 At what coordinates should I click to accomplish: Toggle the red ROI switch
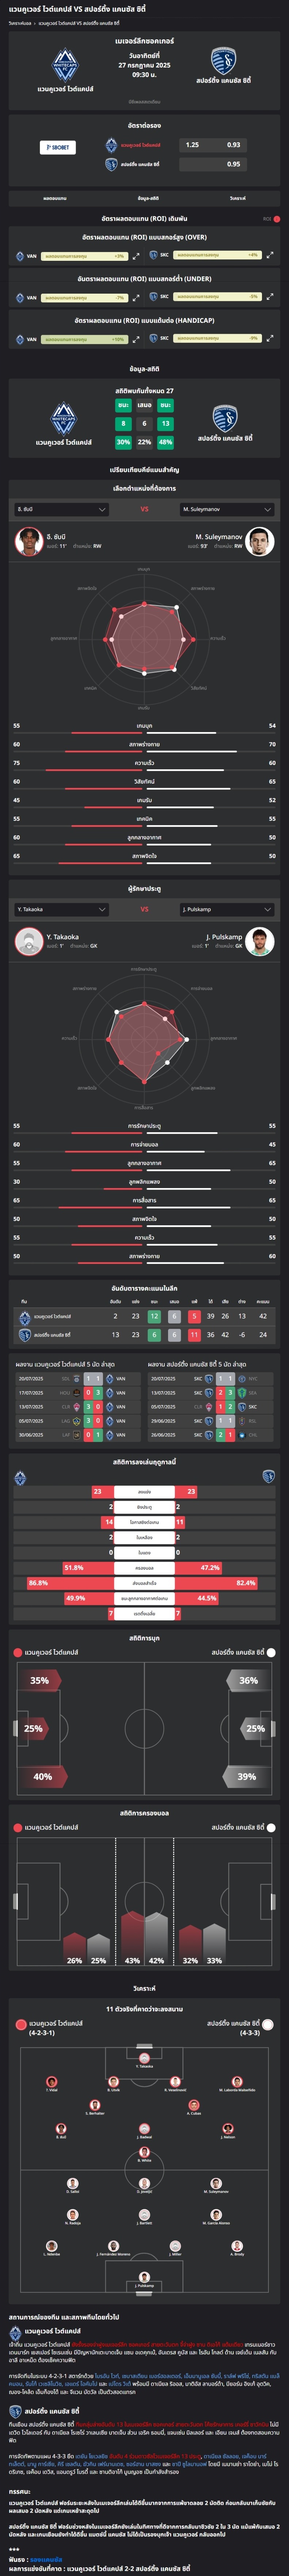(275, 219)
